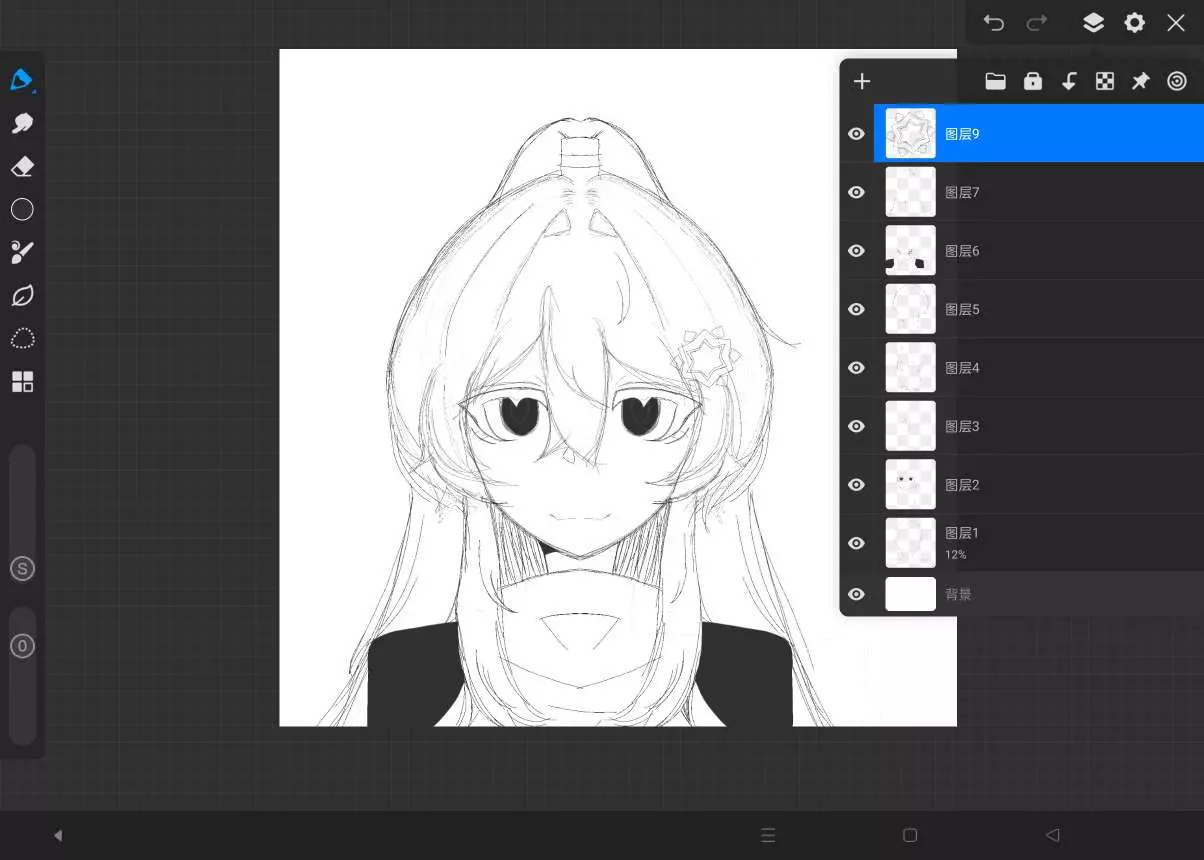Click the 12% opacity value of 图层1

pyautogui.click(x=955, y=554)
